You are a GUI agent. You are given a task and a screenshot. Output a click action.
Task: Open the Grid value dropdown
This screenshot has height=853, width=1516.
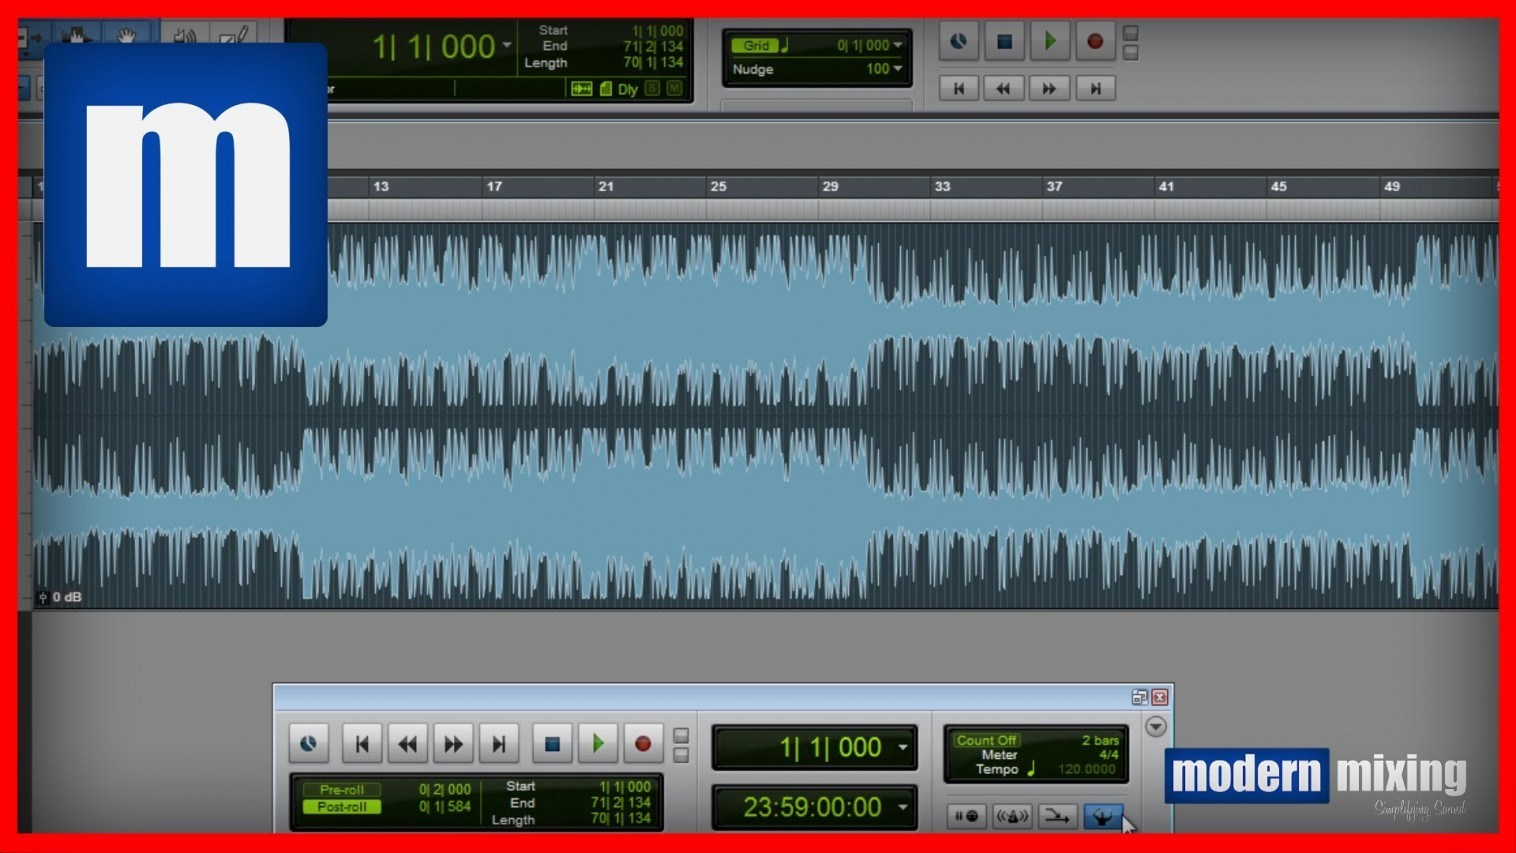pyautogui.click(x=898, y=44)
